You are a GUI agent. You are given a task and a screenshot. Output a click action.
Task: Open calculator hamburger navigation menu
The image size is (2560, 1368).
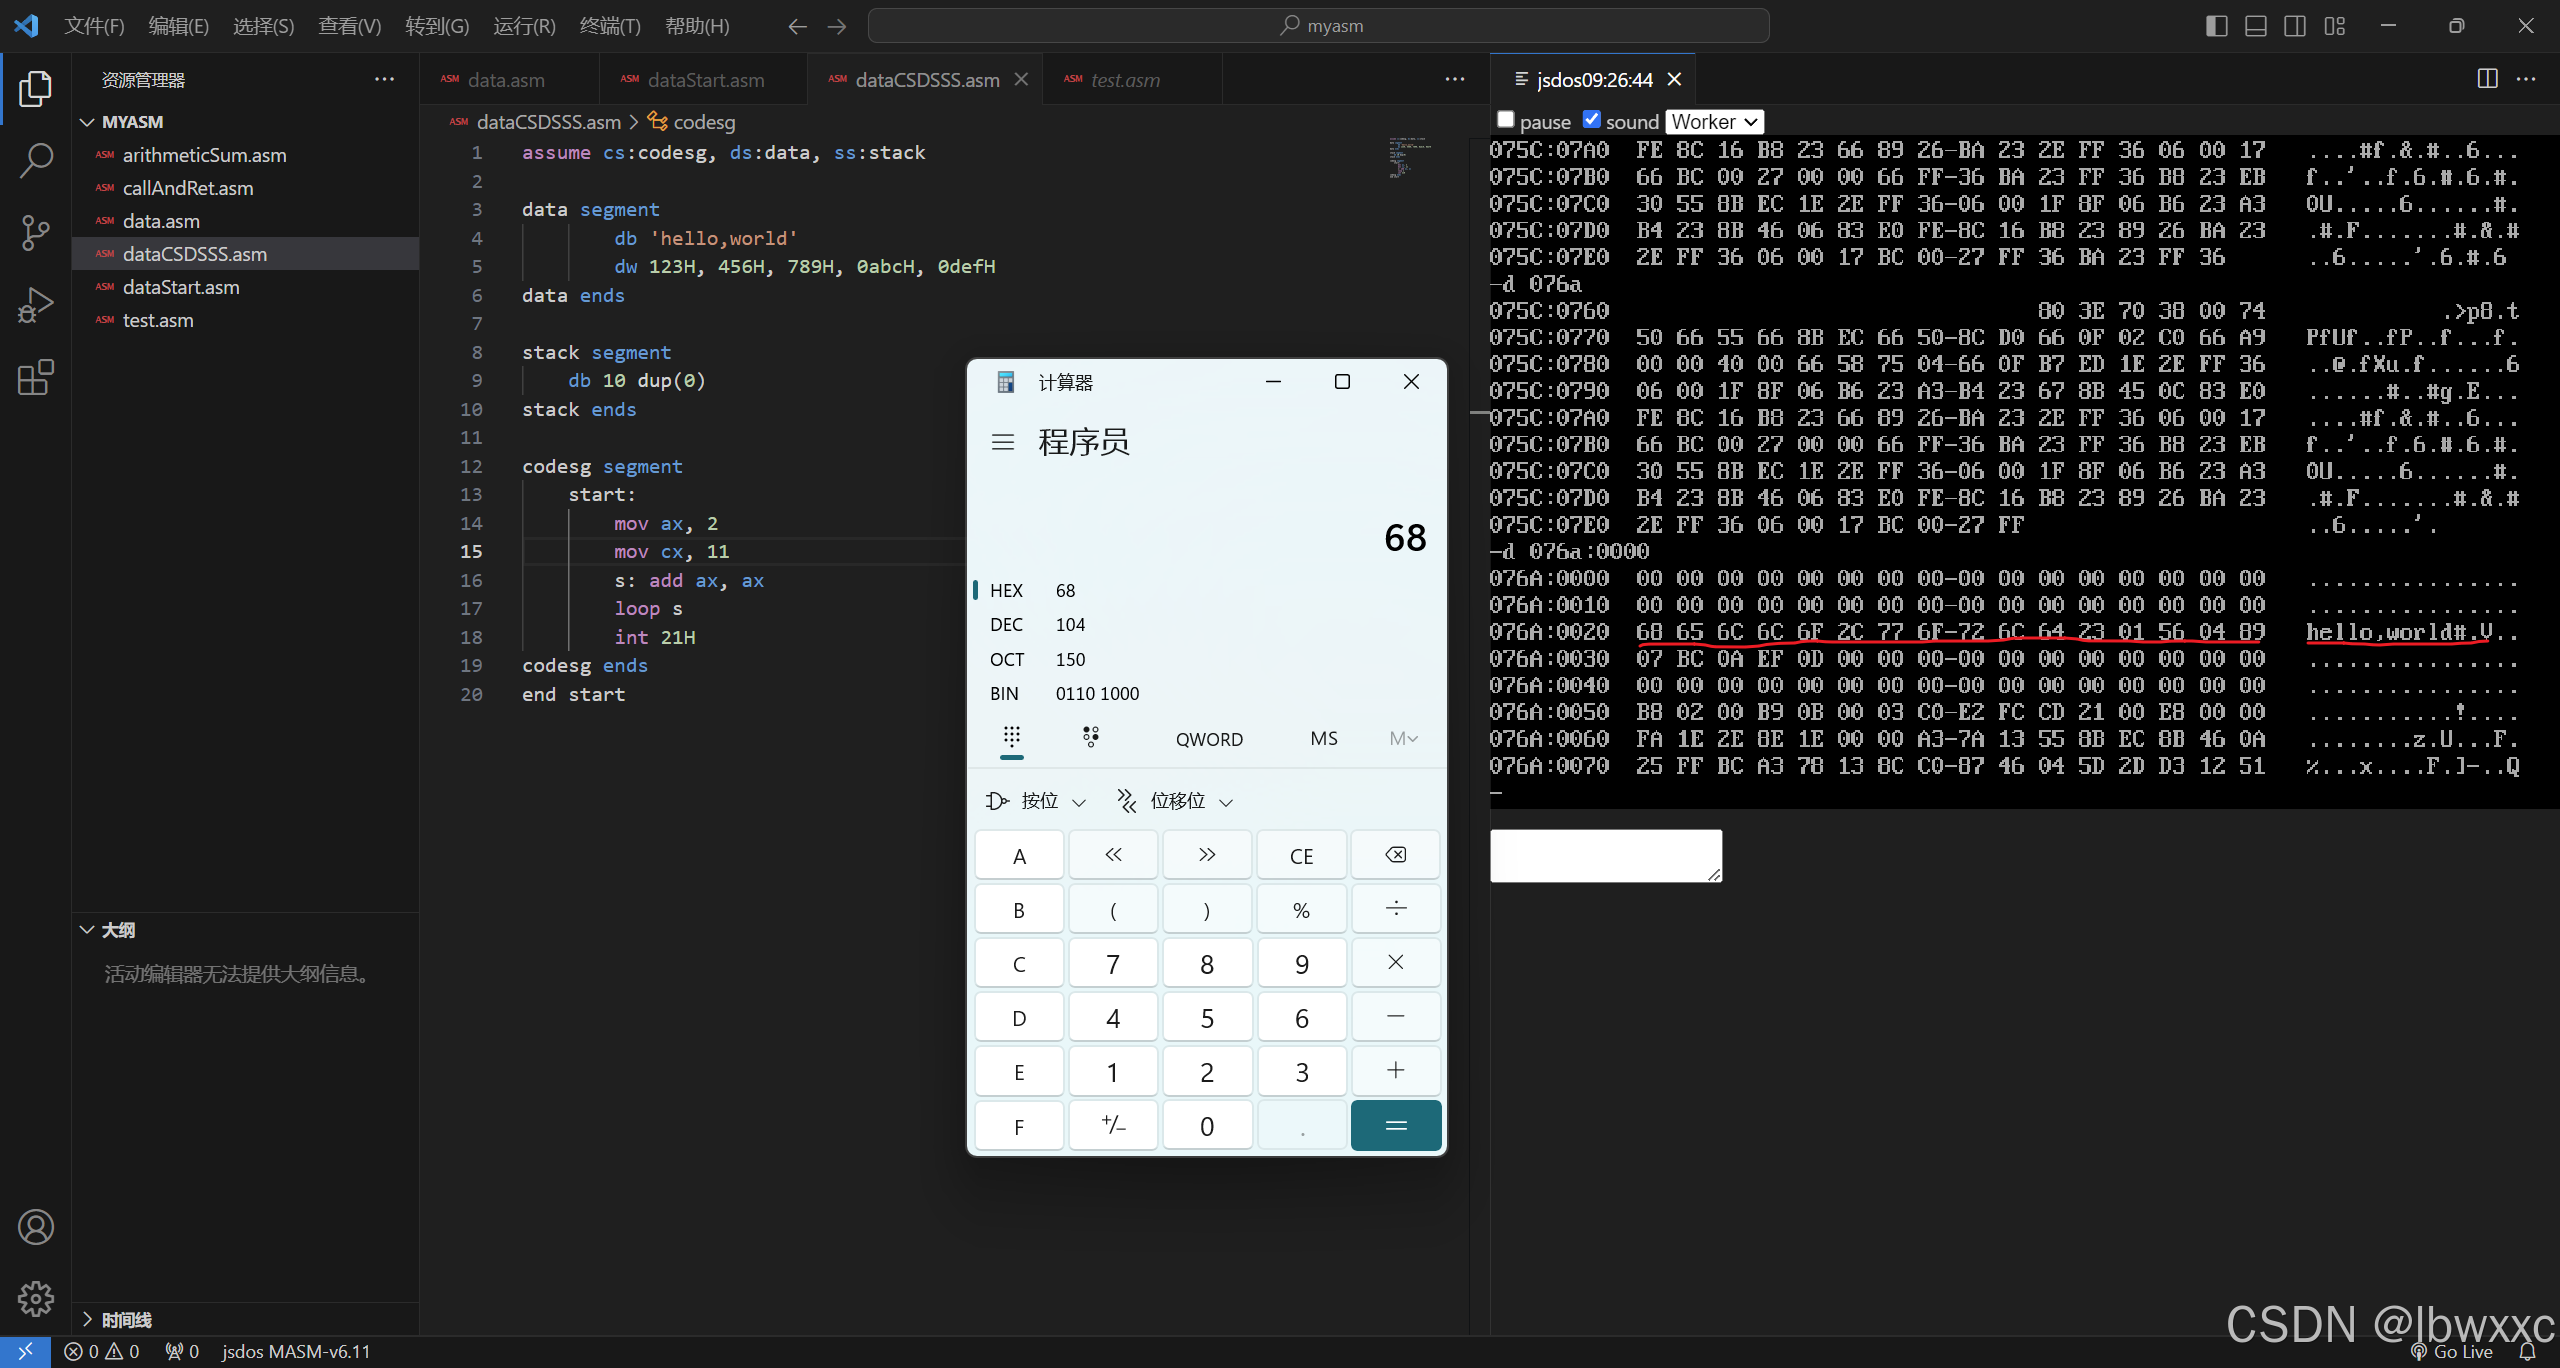coord(1002,442)
